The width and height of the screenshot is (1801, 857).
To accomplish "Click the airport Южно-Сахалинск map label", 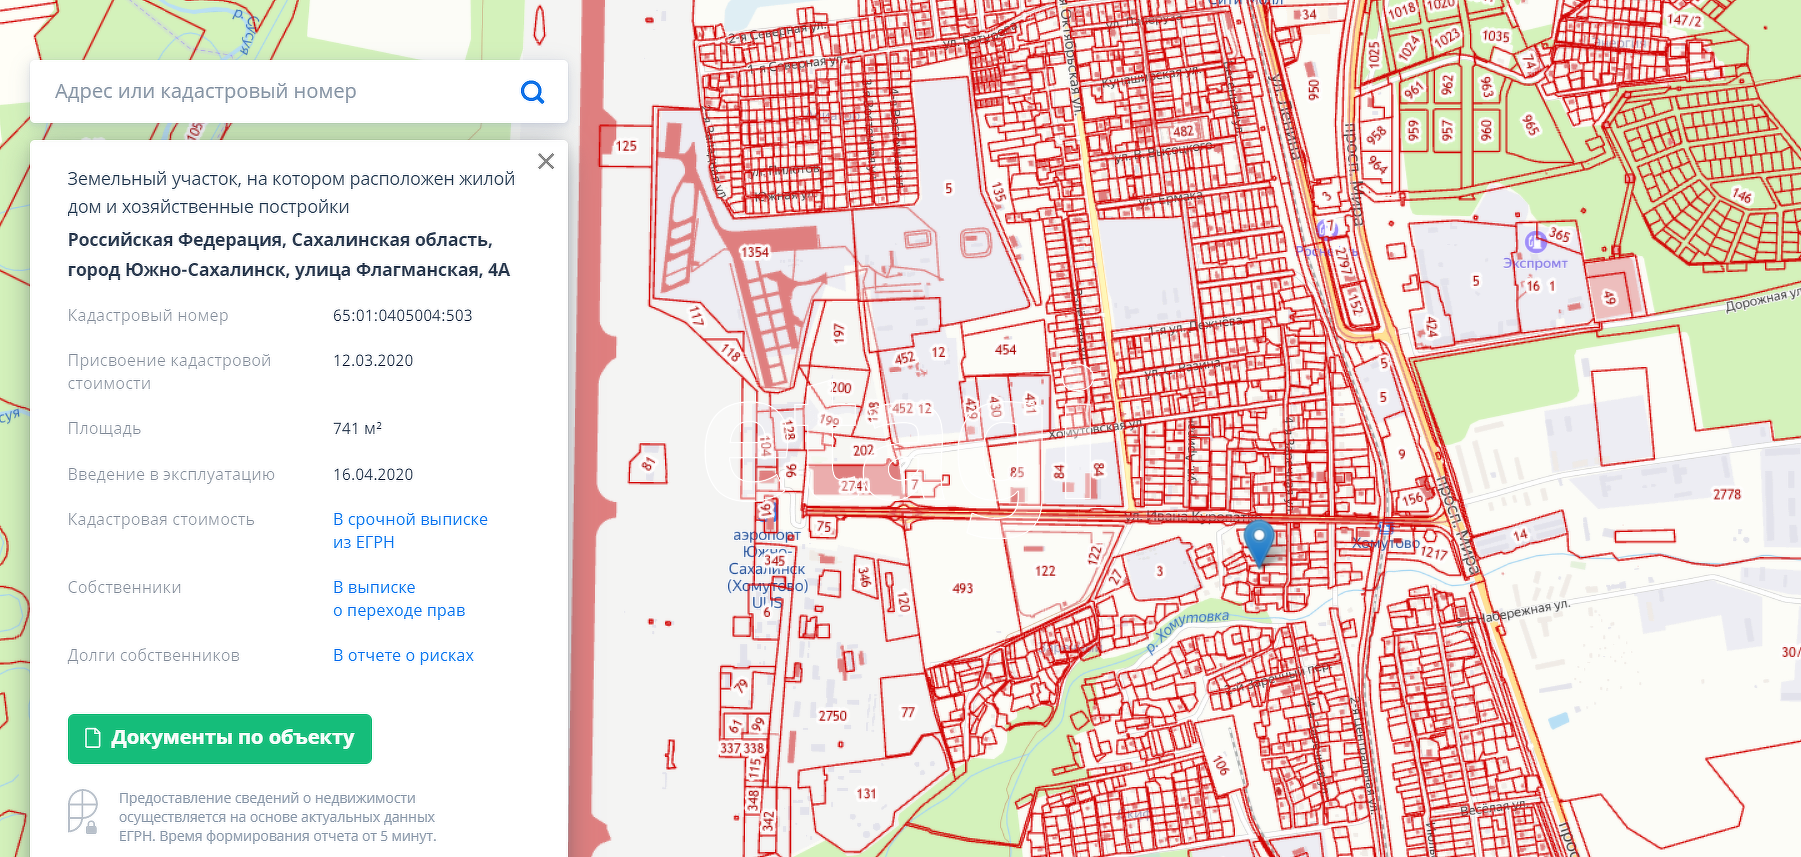I will tap(767, 560).
